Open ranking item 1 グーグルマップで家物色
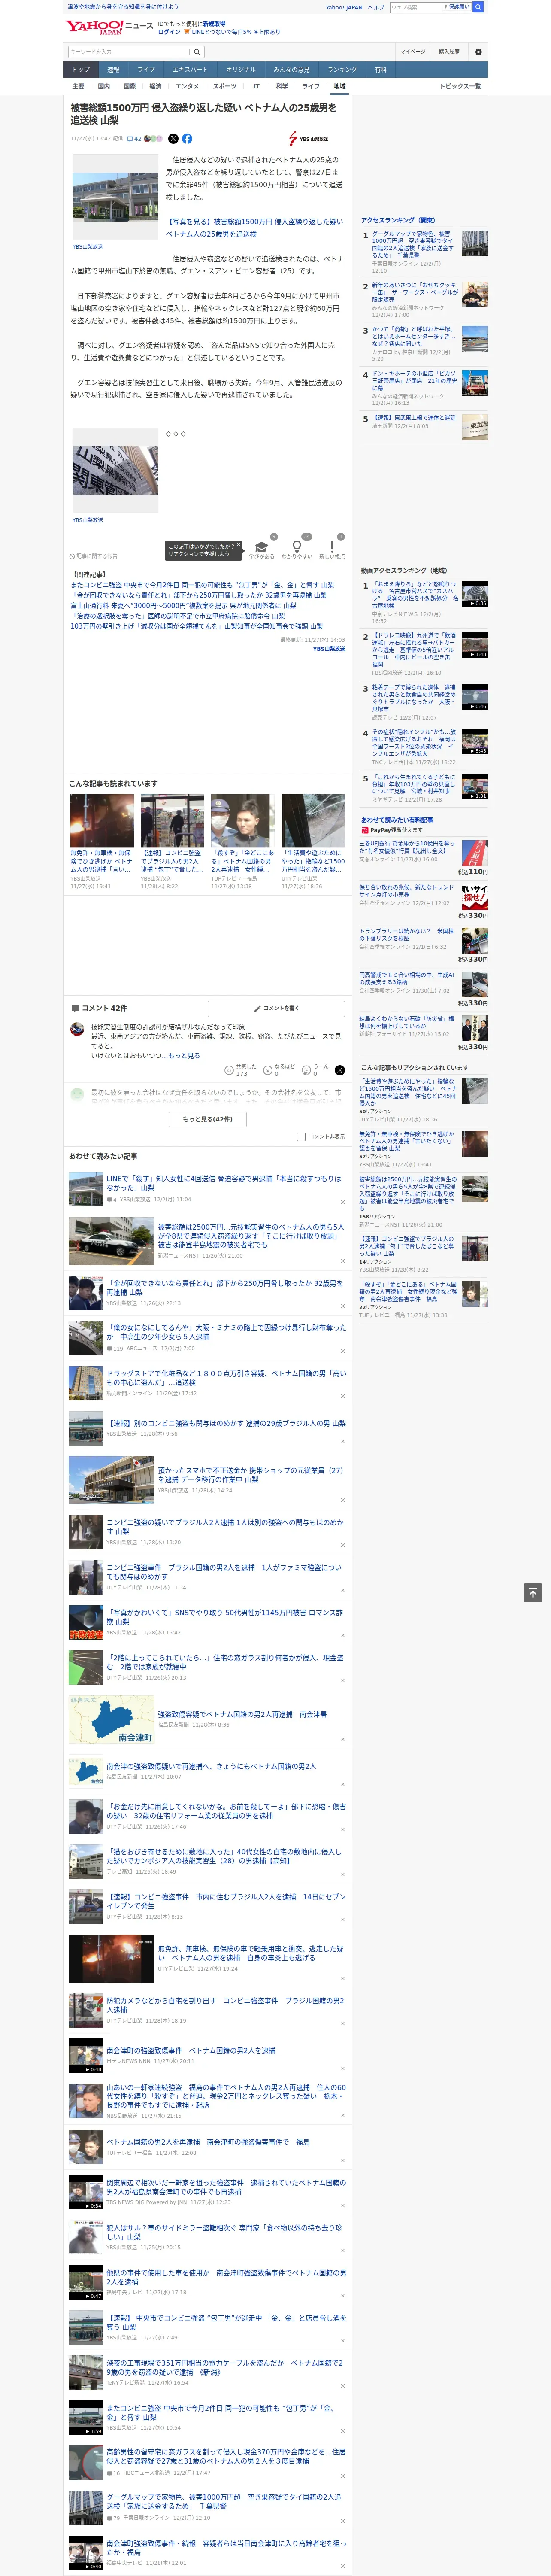 pos(412,245)
